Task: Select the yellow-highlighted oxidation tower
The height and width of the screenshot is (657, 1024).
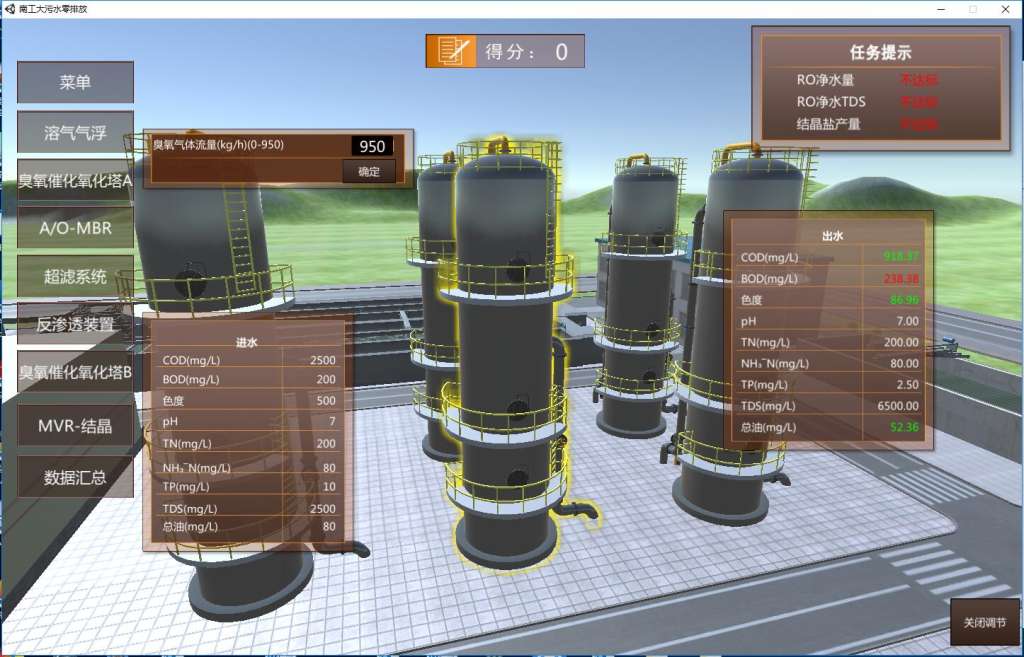Action: (506, 353)
